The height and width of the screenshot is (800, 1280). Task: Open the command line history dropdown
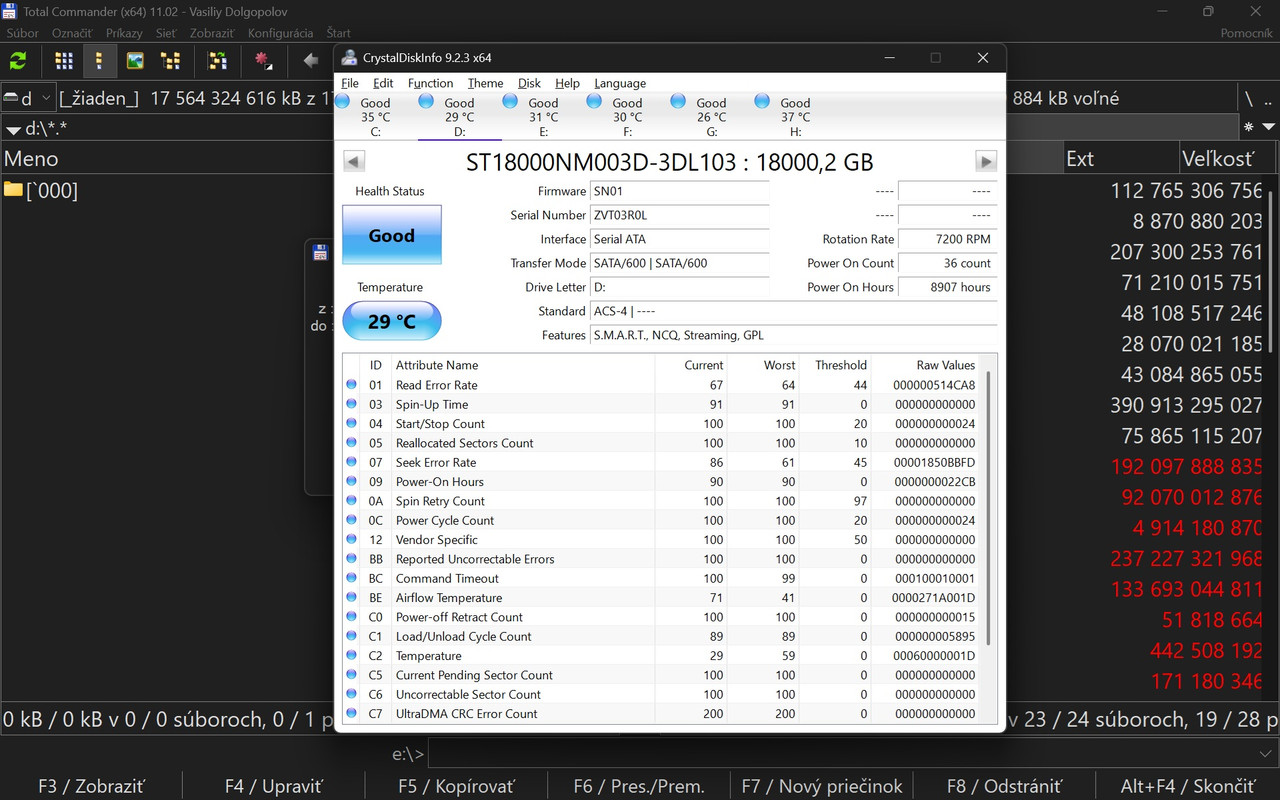click(1264, 754)
